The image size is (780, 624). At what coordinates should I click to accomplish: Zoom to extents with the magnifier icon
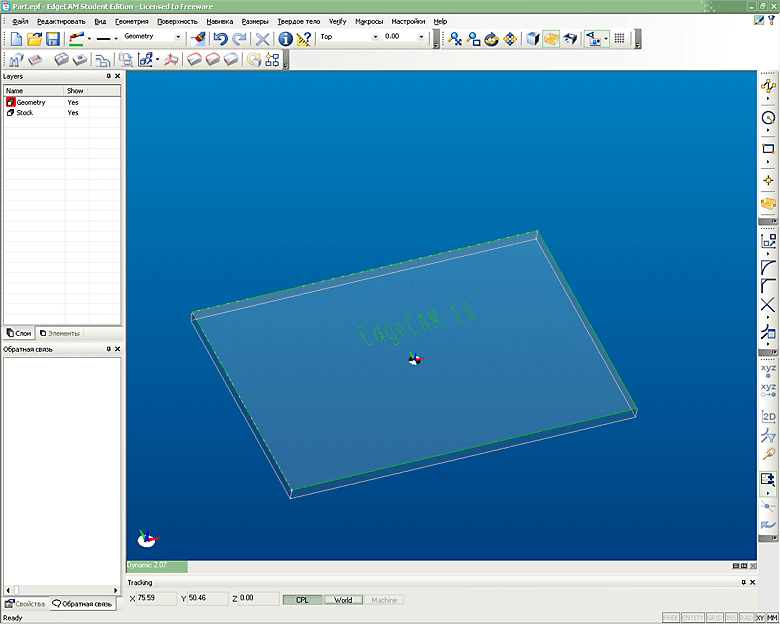coord(455,39)
